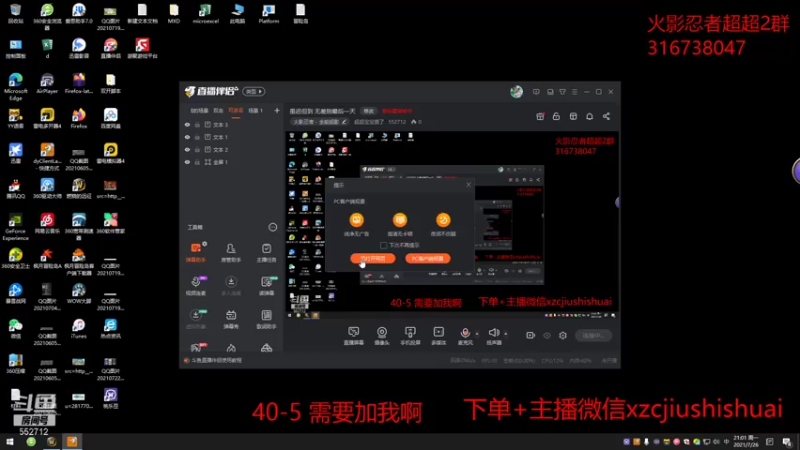The height and width of the screenshot is (450, 800).
Task: Hide the 全屏 1 layer
Action: click(x=187, y=162)
